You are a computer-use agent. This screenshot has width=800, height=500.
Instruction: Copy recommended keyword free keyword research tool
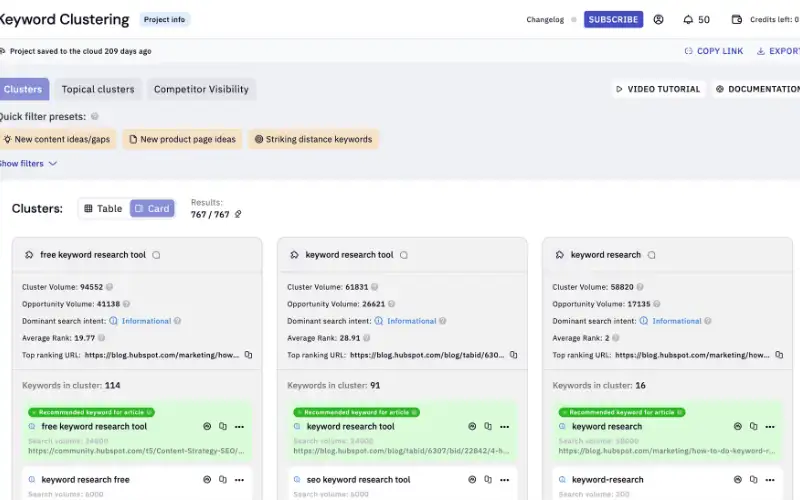pyautogui.click(x=223, y=427)
